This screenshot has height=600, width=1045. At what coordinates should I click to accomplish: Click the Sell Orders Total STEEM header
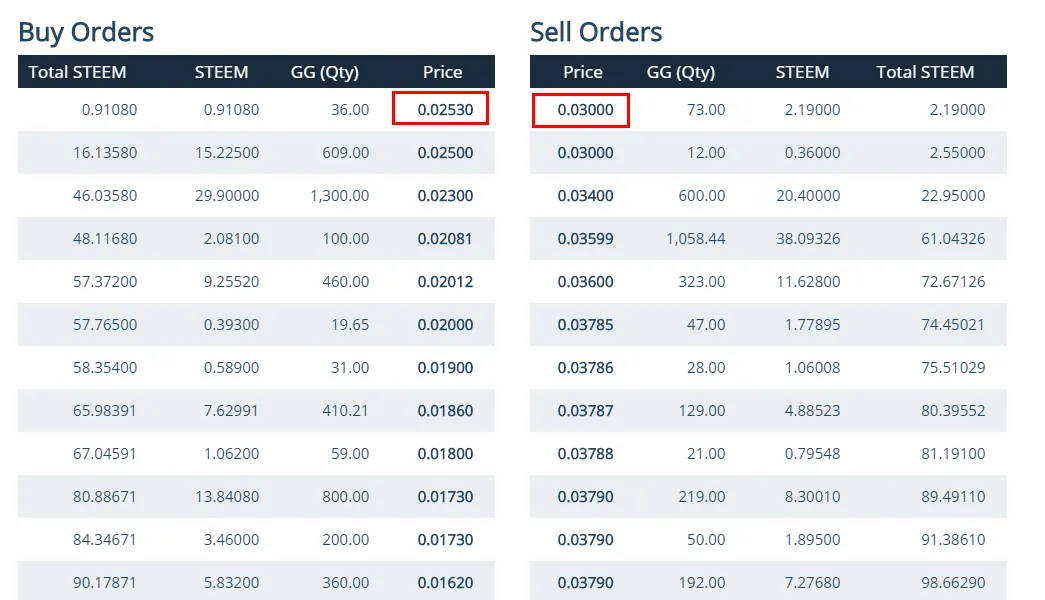[x=925, y=72]
